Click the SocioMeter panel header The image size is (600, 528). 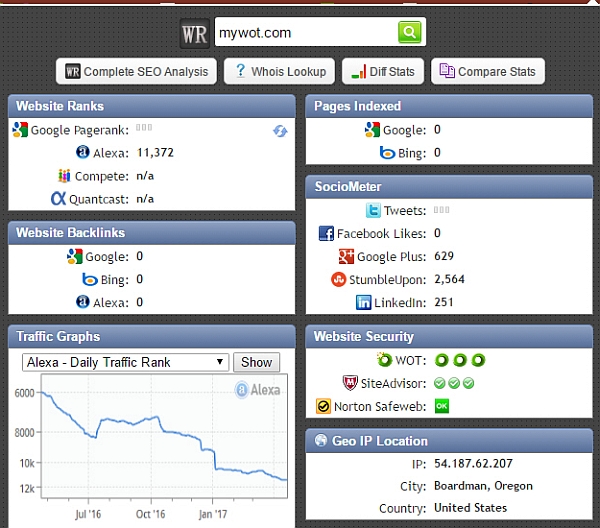click(449, 187)
